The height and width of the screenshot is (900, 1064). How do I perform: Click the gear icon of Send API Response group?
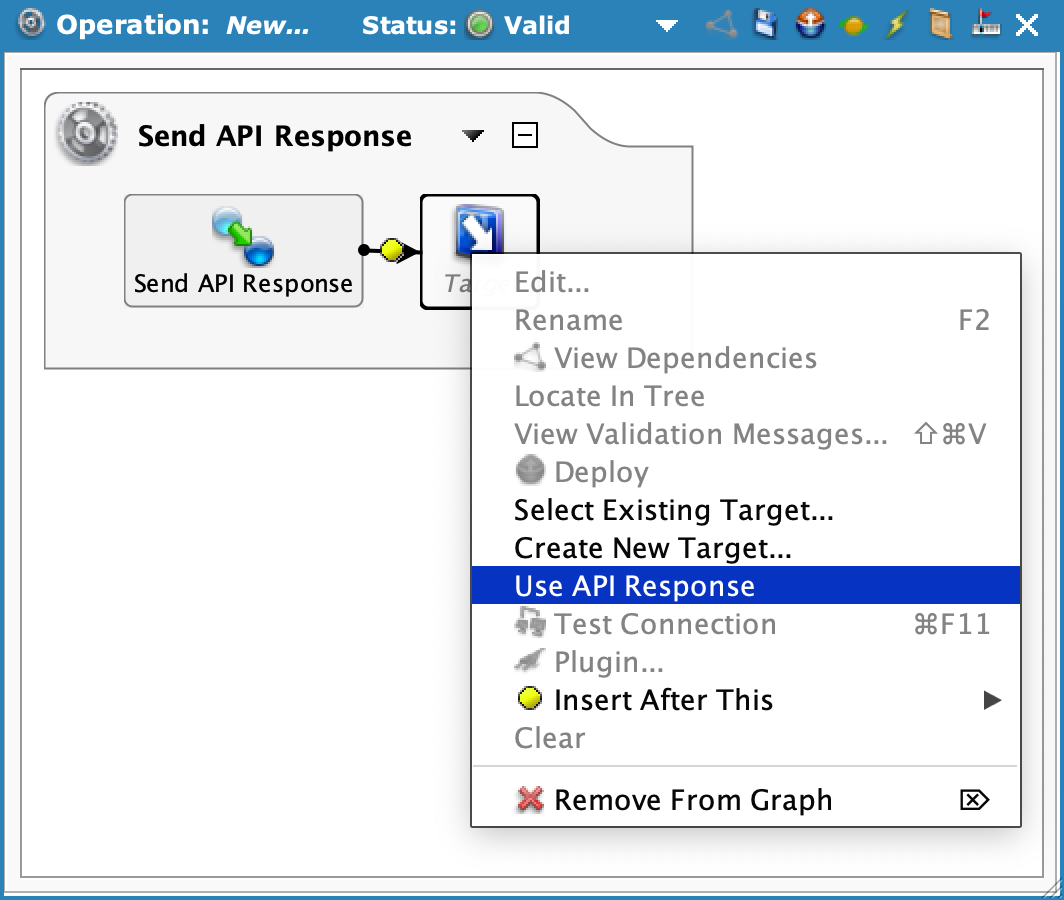81,135
